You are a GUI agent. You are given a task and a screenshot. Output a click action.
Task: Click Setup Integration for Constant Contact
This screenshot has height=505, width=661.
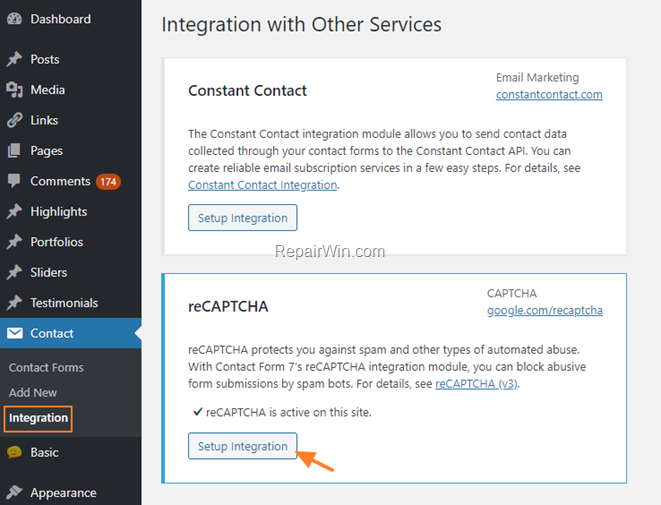[242, 218]
